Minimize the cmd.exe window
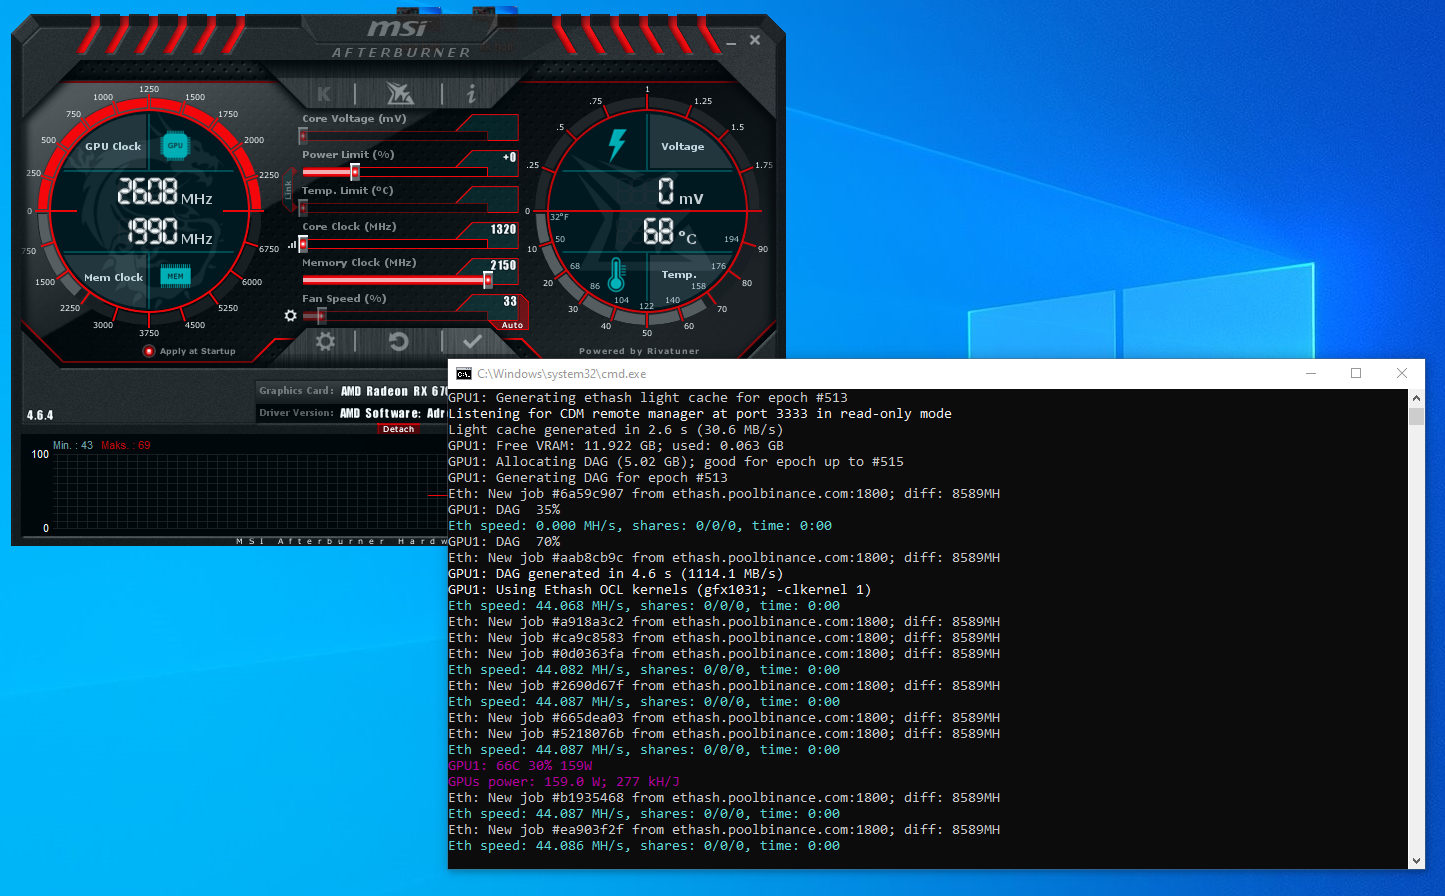1445x896 pixels. click(1311, 373)
